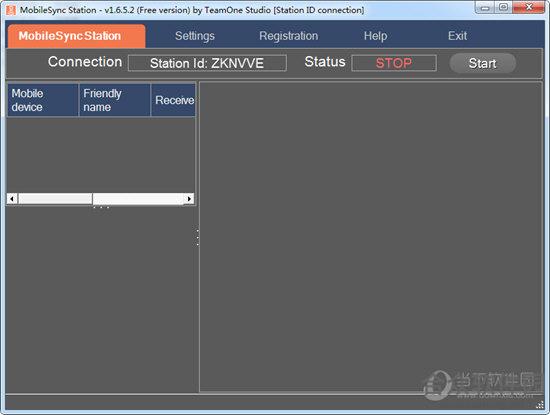Open the Help menu
The image size is (550, 415).
coord(375,36)
